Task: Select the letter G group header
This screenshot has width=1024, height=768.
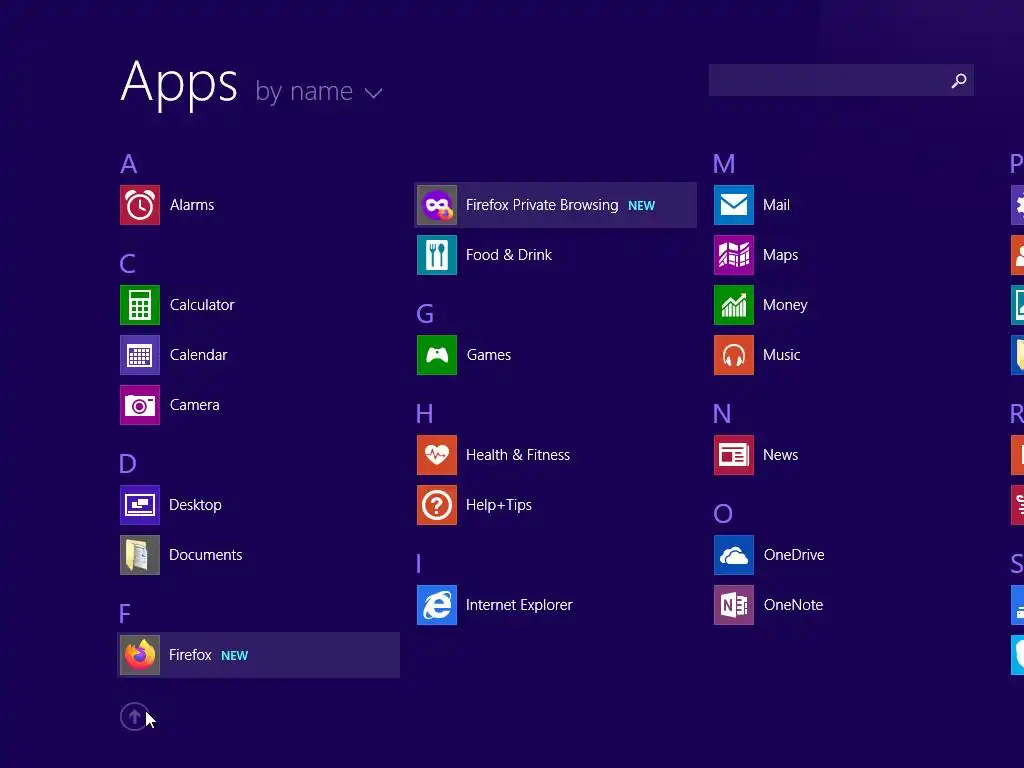Action: [425, 314]
